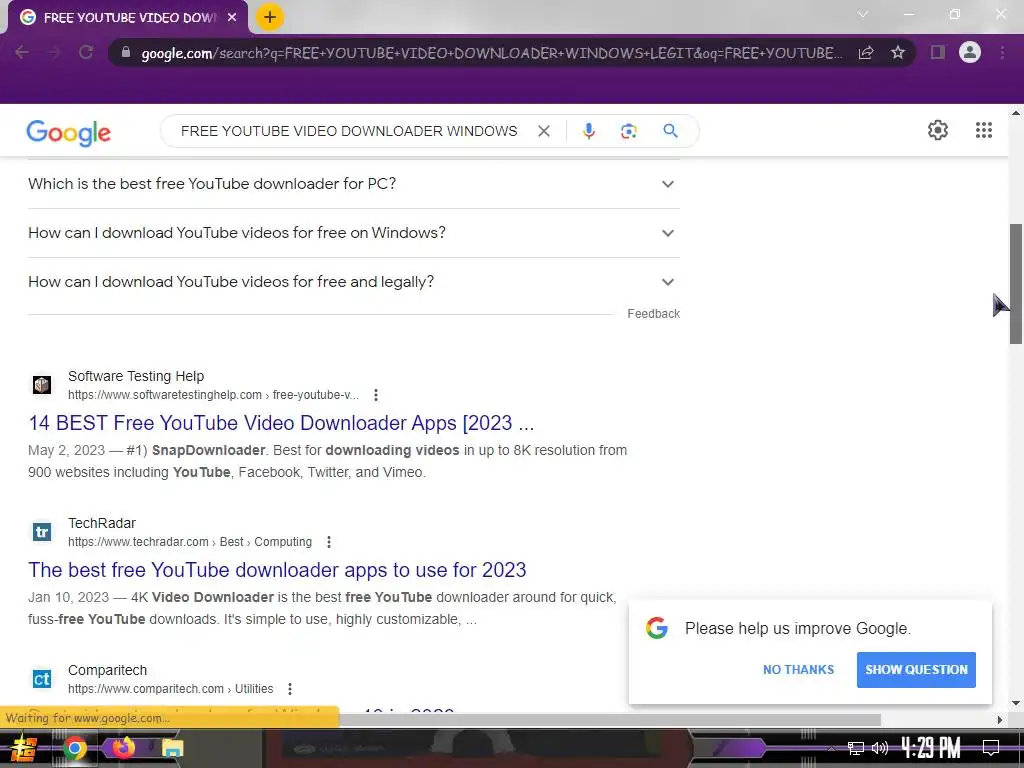Image resolution: width=1024 pixels, height=768 pixels.
Task: Close the FREE YOUTUBE VIDEO DOWNLOADER tab
Action: pyautogui.click(x=232, y=18)
